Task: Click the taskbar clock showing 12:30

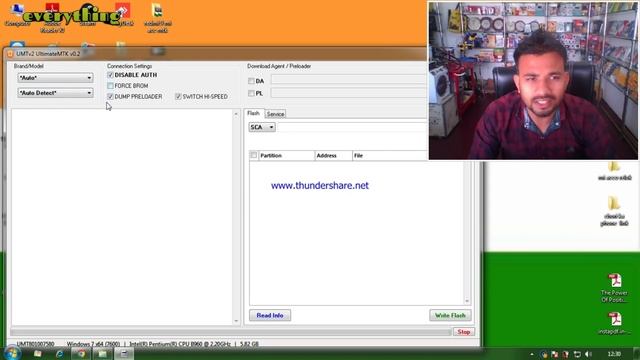Action: tap(614, 354)
